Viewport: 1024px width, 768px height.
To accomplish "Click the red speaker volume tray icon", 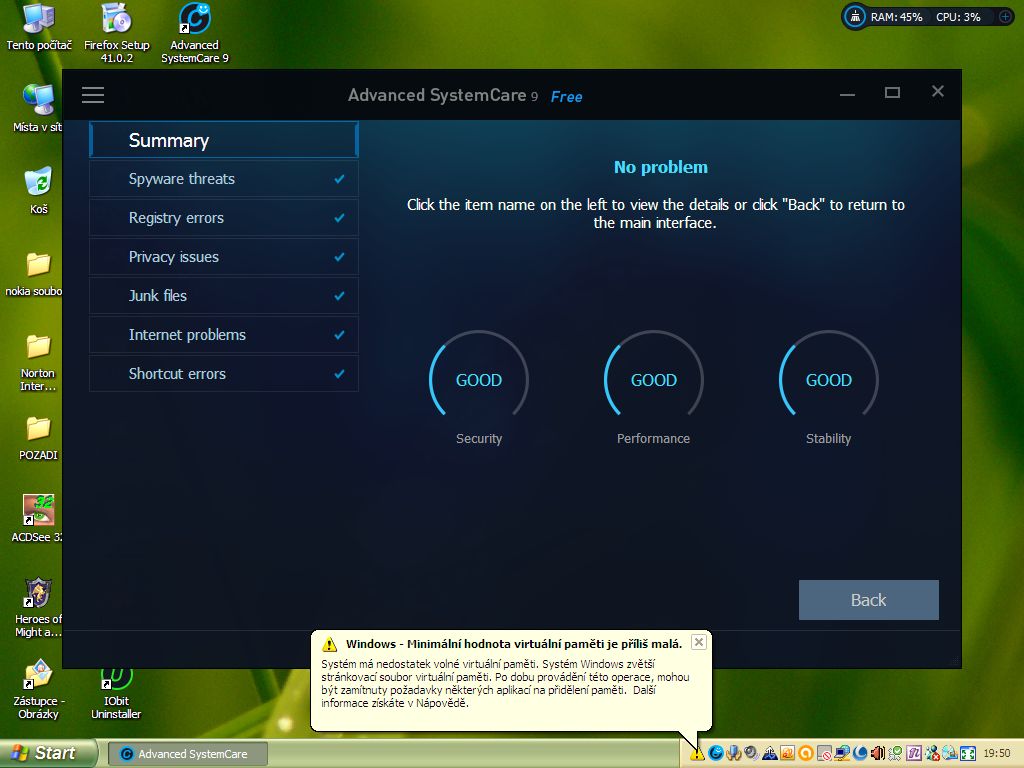I will pos(878,754).
